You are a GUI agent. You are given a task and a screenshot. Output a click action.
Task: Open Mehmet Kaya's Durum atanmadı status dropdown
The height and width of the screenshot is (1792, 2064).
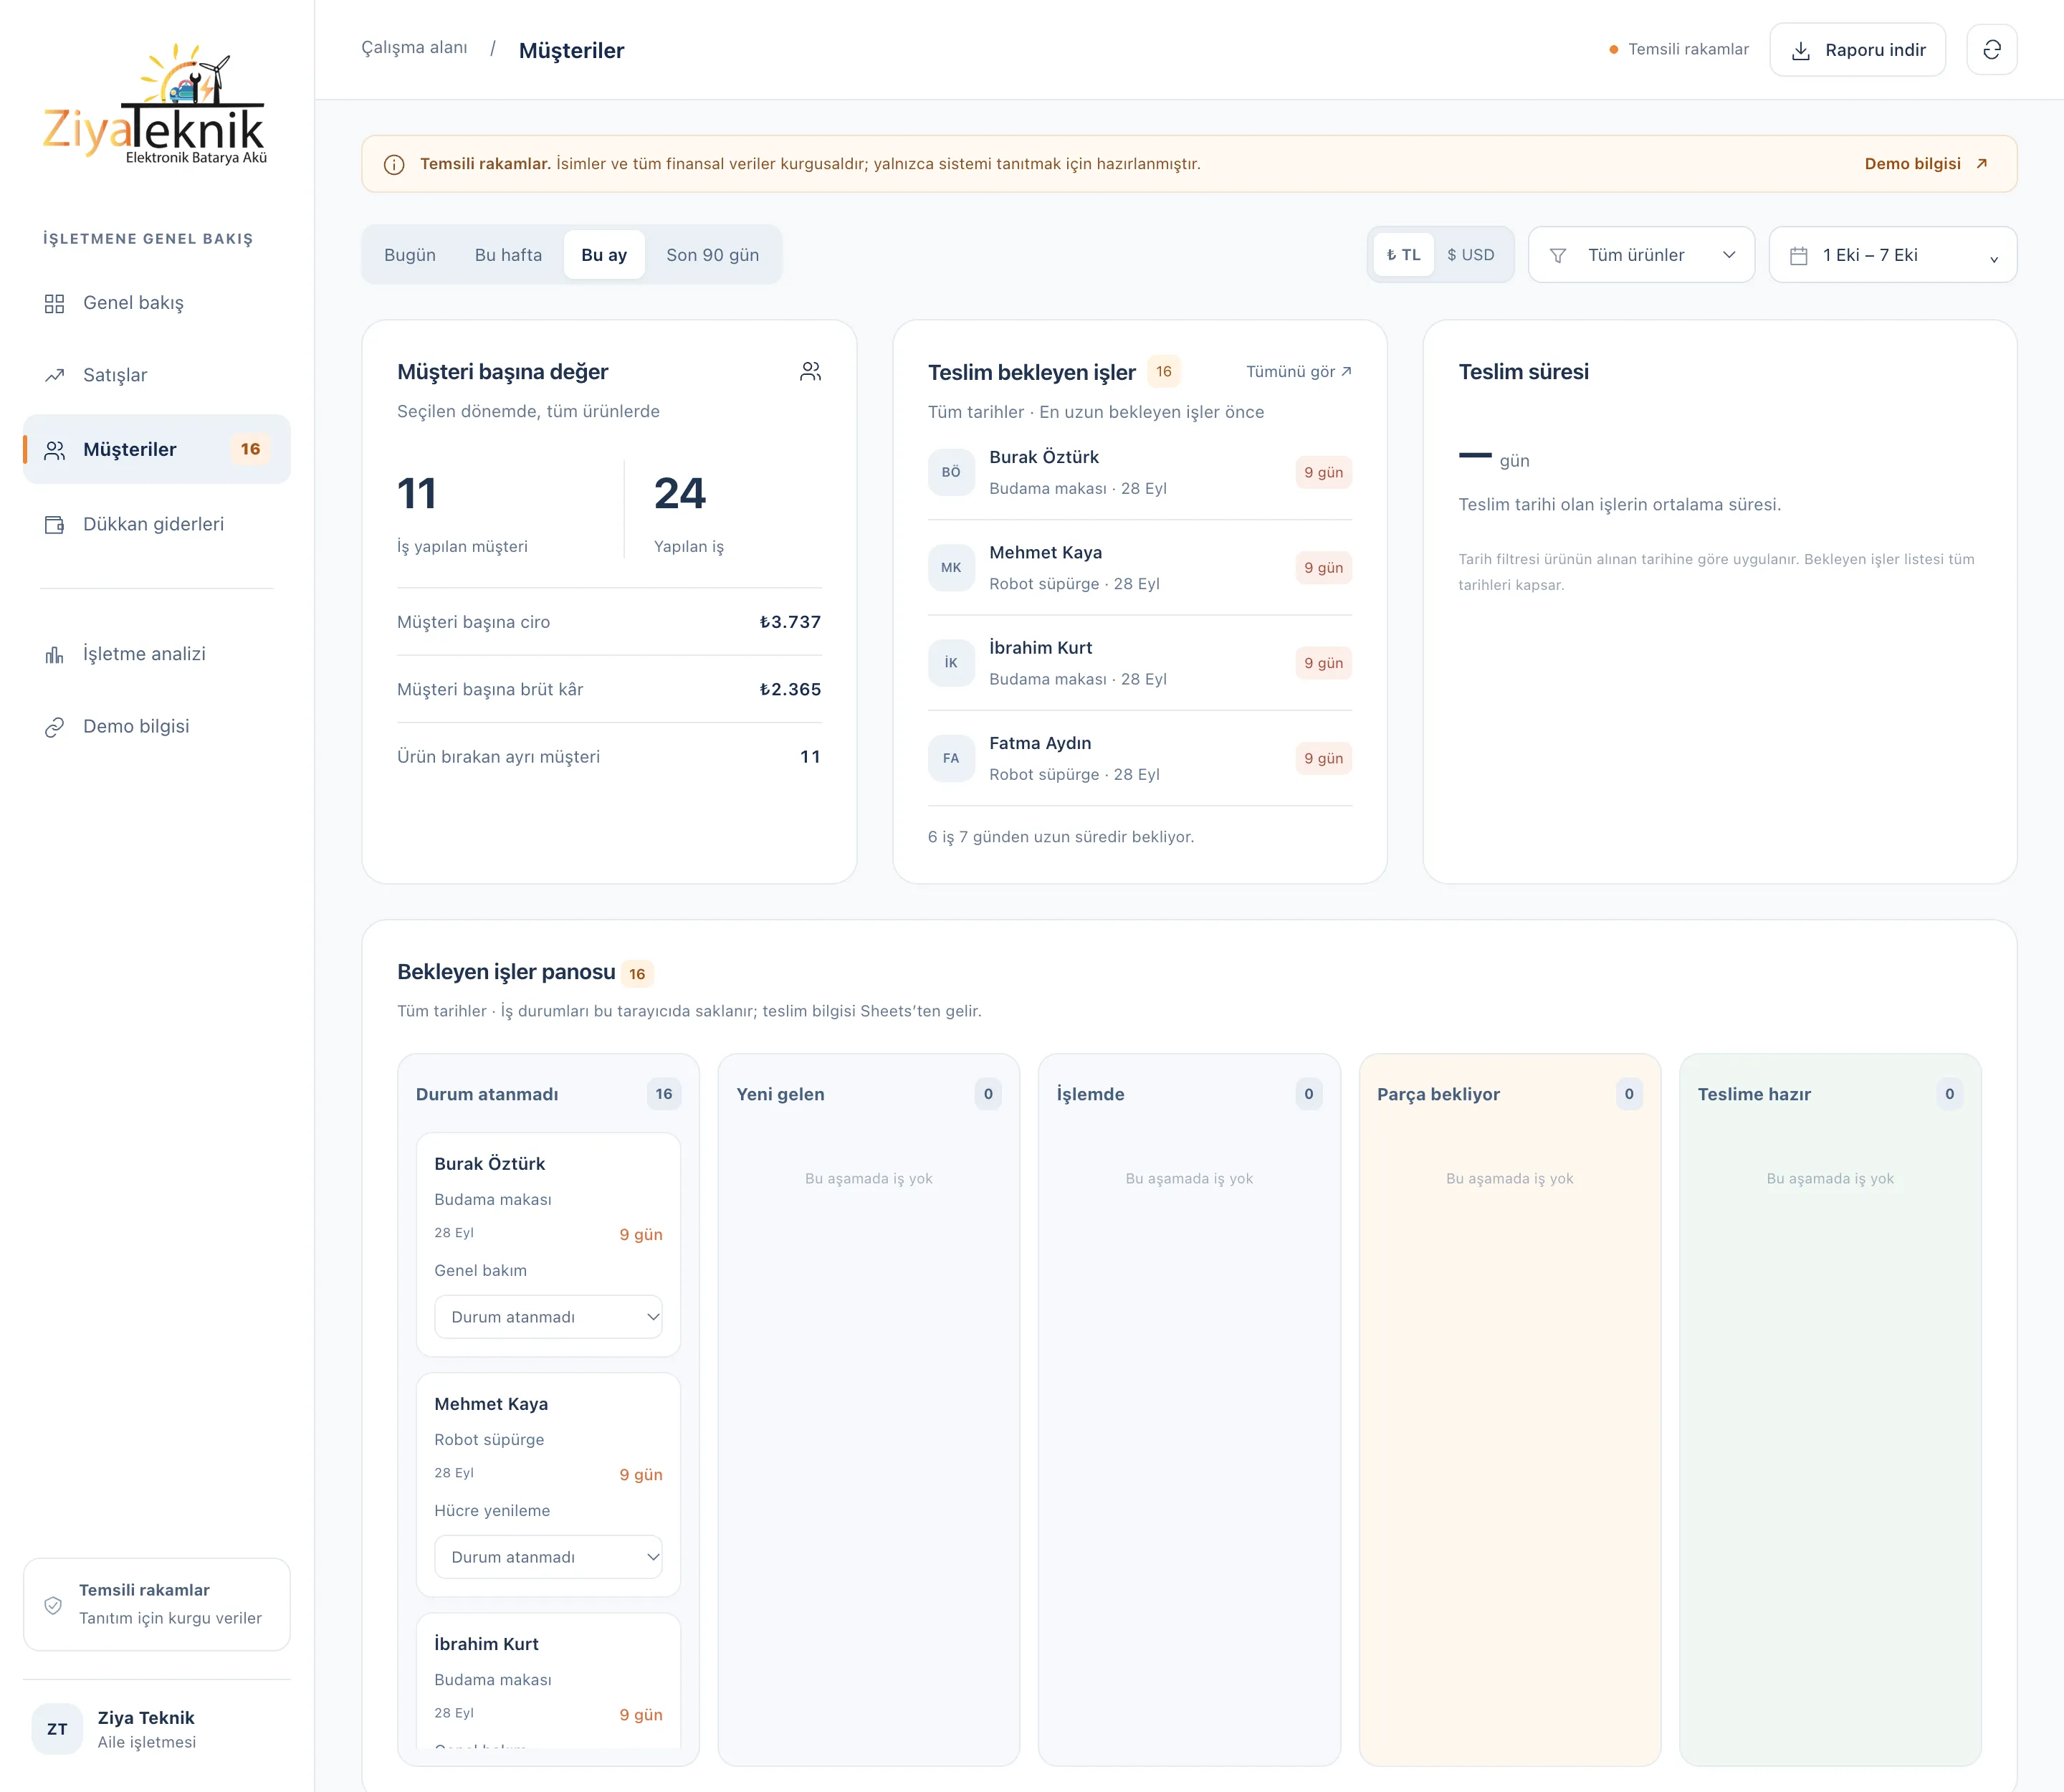(x=548, y=1557)
